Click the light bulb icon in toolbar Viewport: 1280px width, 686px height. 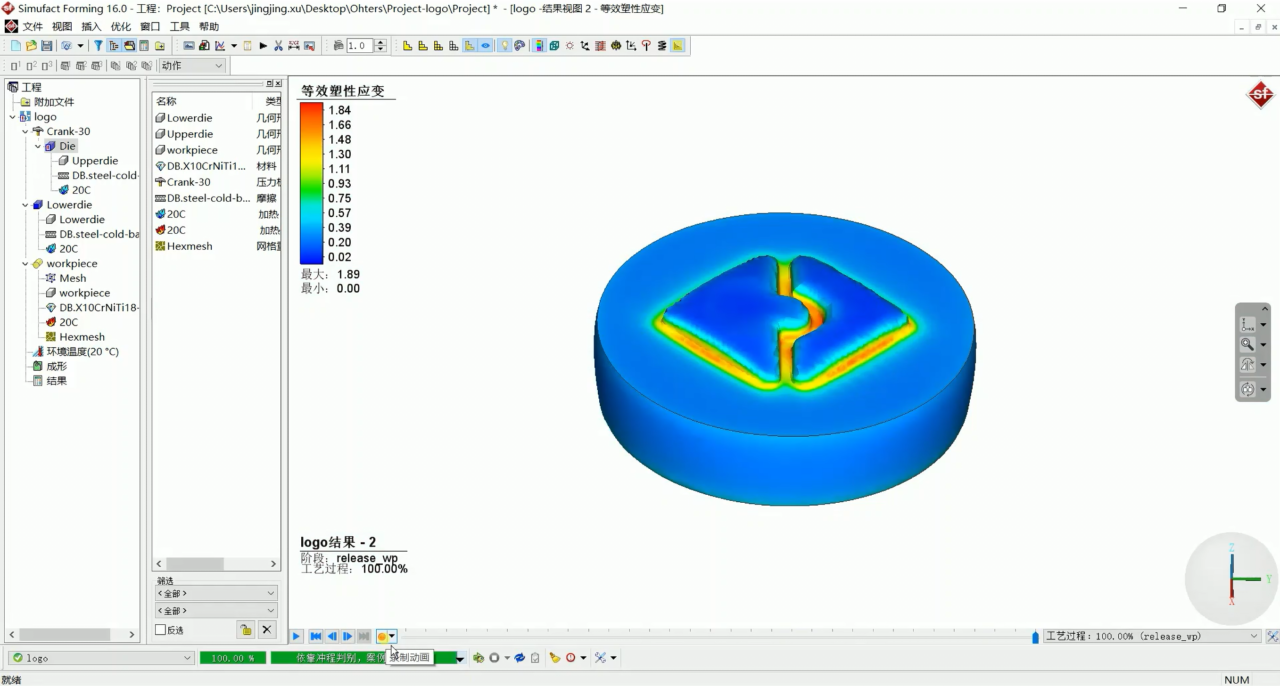(x=504, y=46)
